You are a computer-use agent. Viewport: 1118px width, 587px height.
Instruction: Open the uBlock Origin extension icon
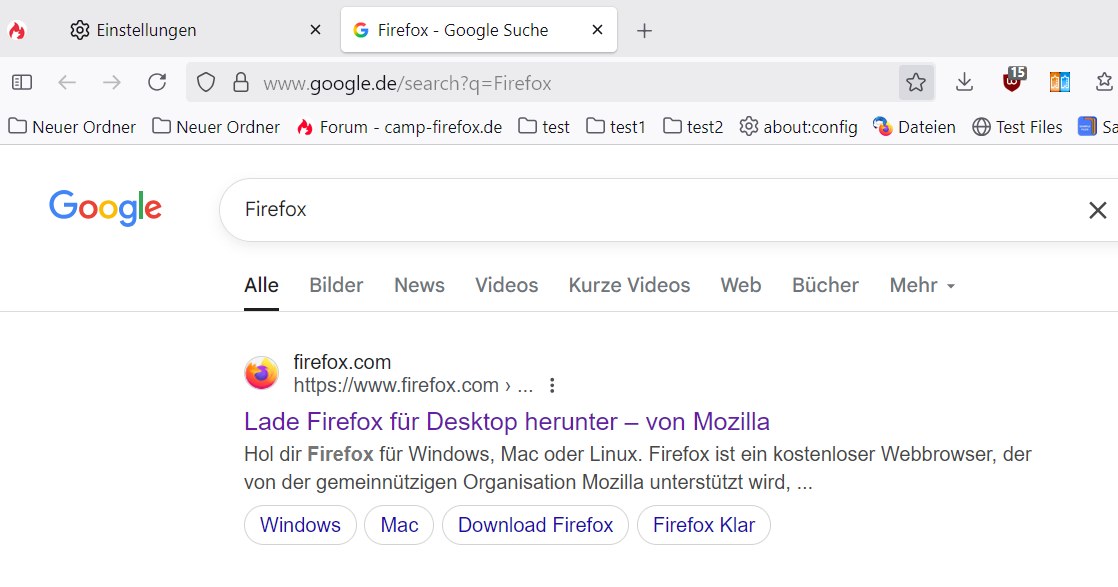(x=1014, y=81)
